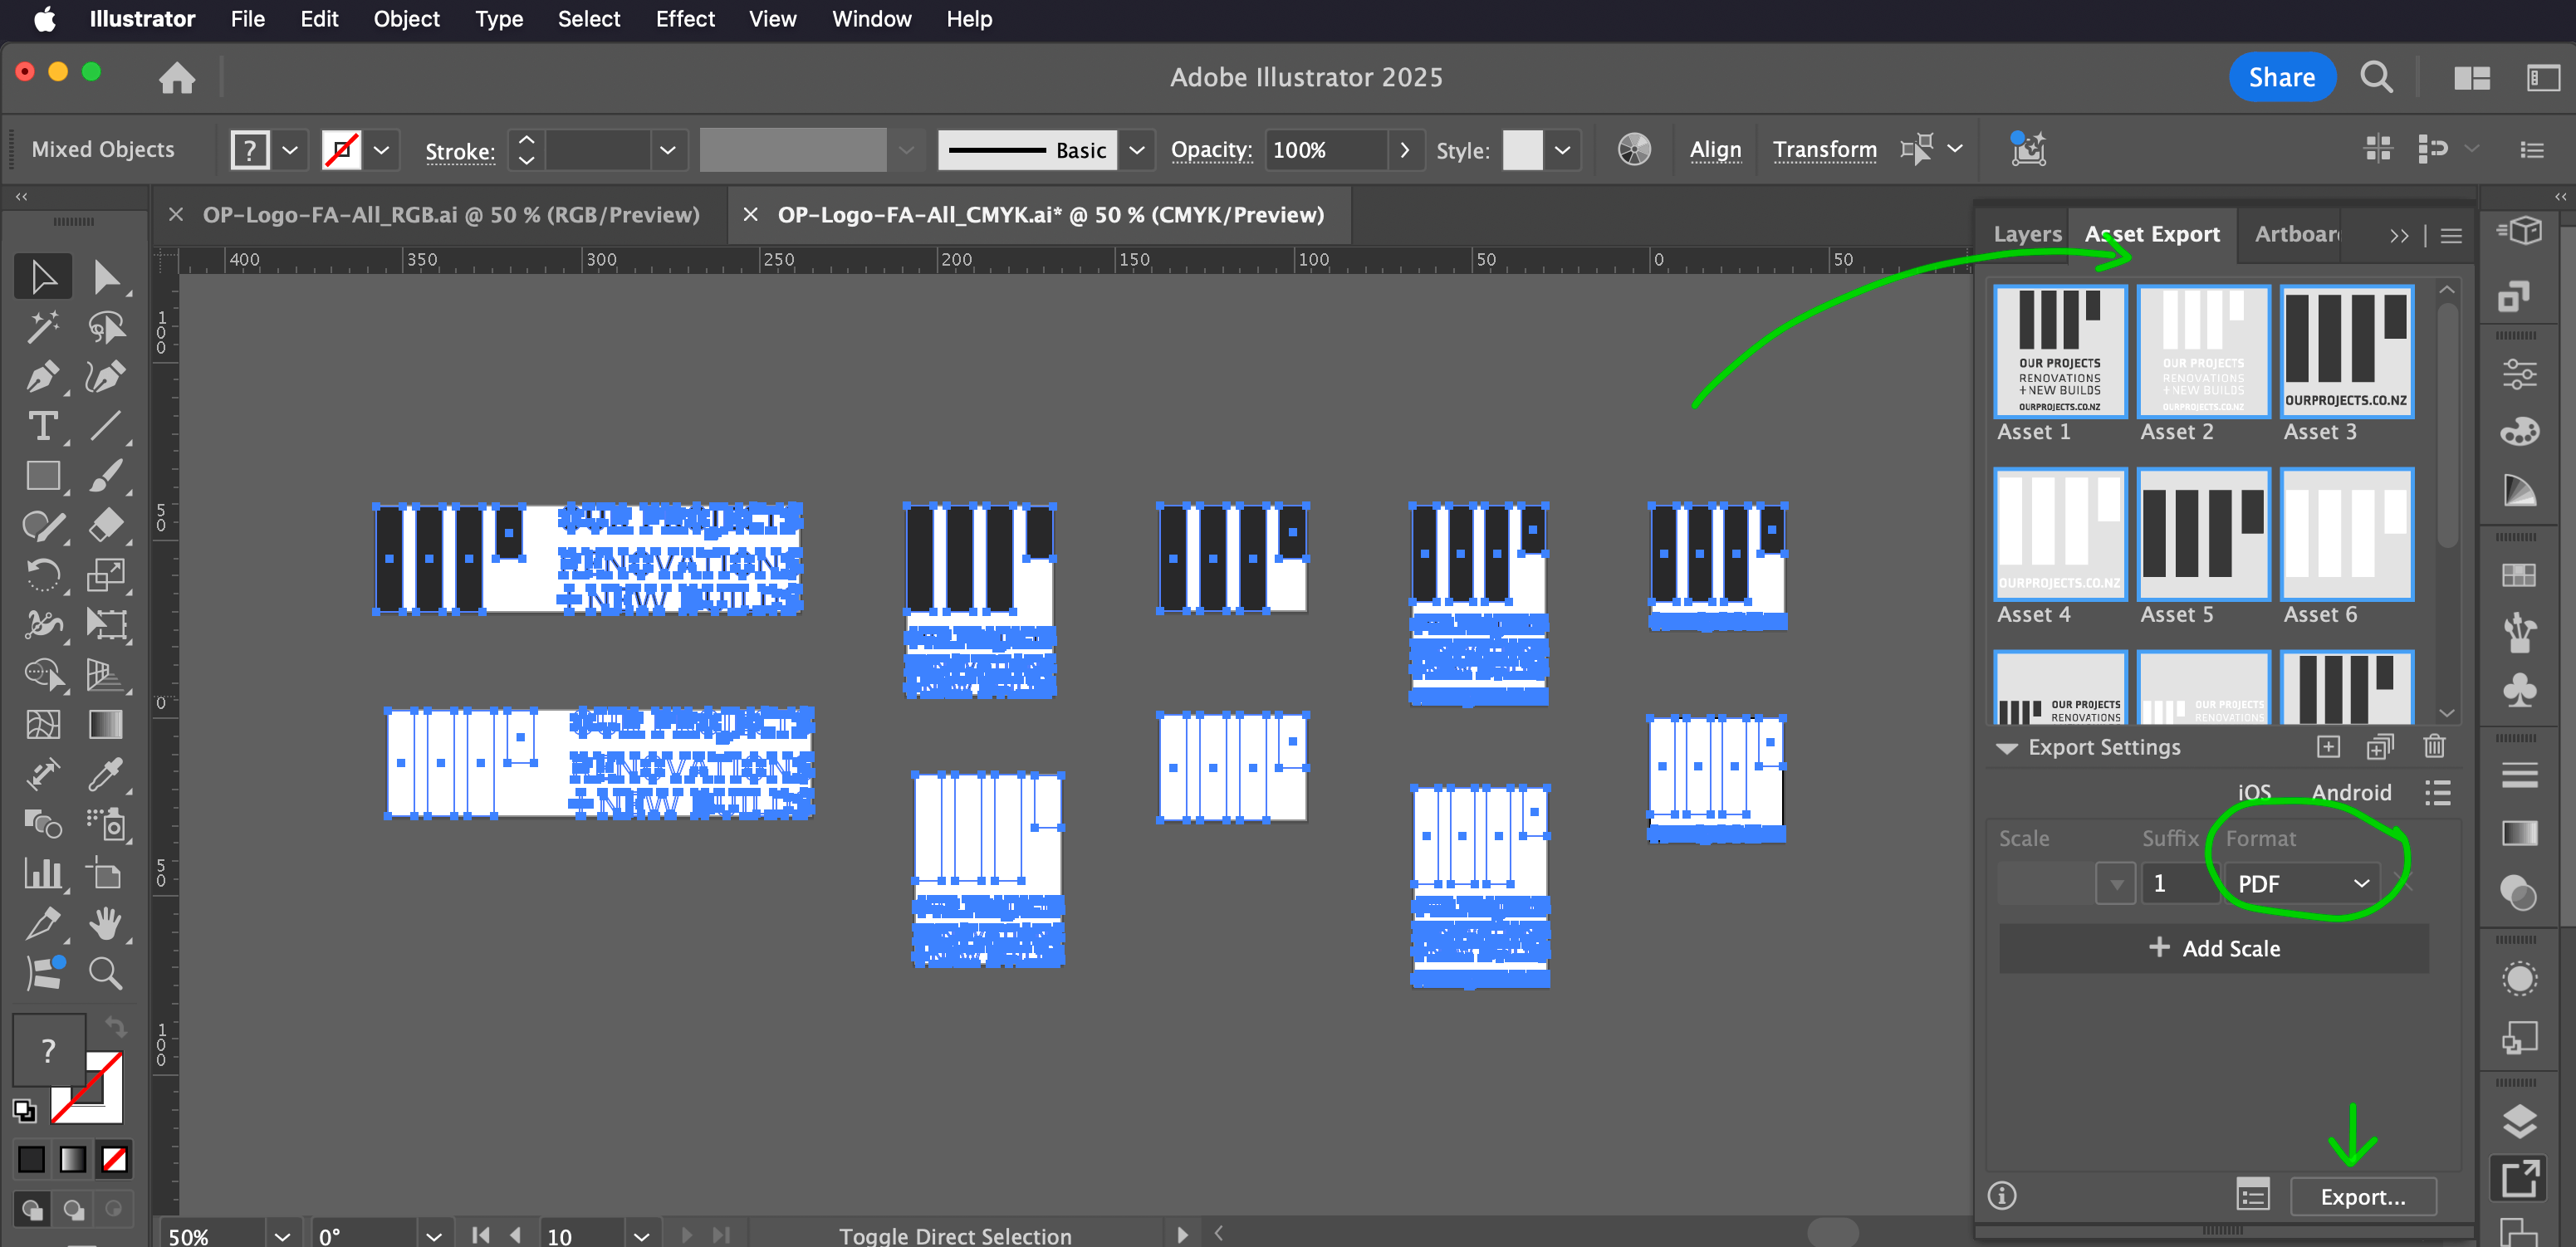Screen dimensions: 2576x1247
Task: Open the File menu
Action: pyautogui.click(x=247, y=19)
